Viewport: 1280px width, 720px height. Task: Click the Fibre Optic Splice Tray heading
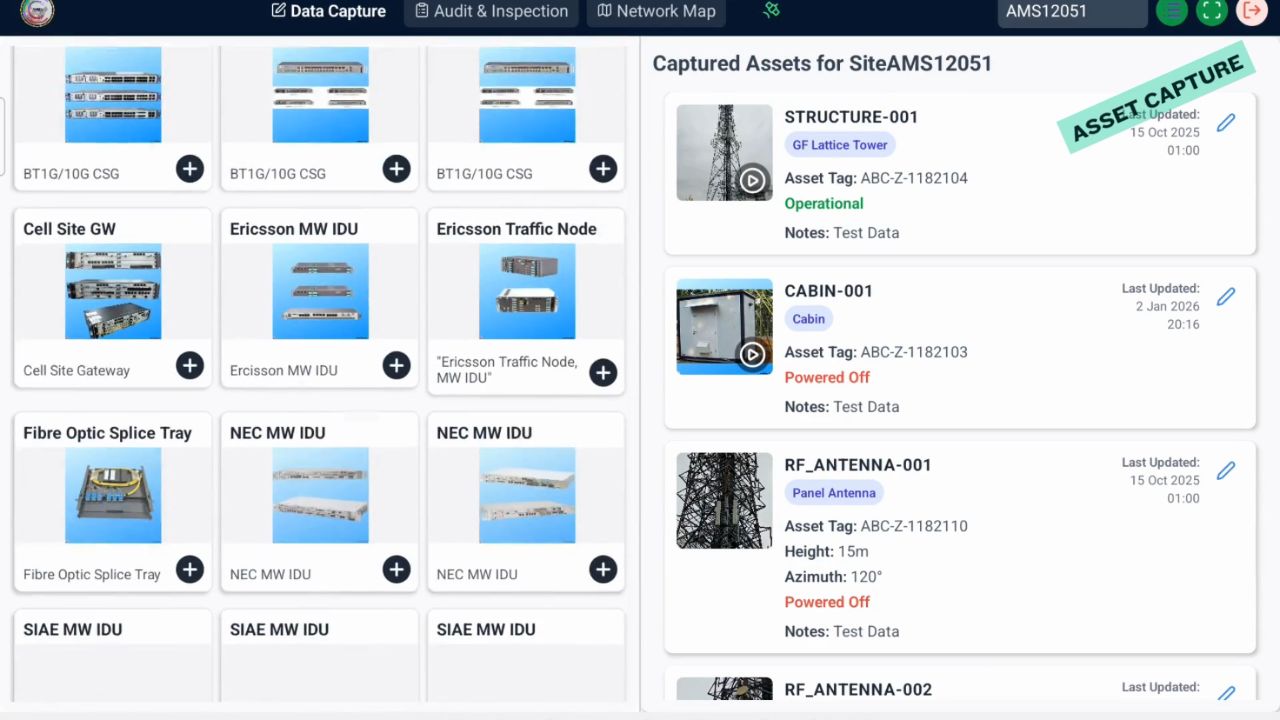click(107, 433)
